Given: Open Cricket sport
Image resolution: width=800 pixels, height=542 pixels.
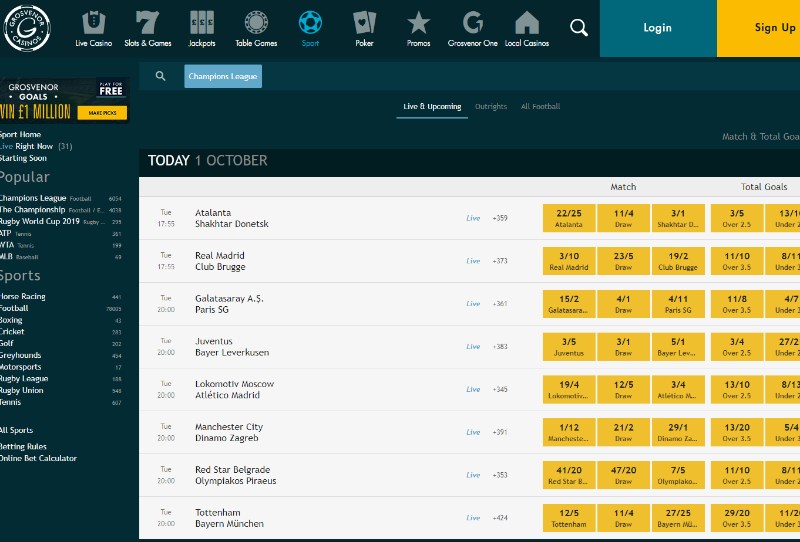Looking at the screenshot, I should point(61,332).
